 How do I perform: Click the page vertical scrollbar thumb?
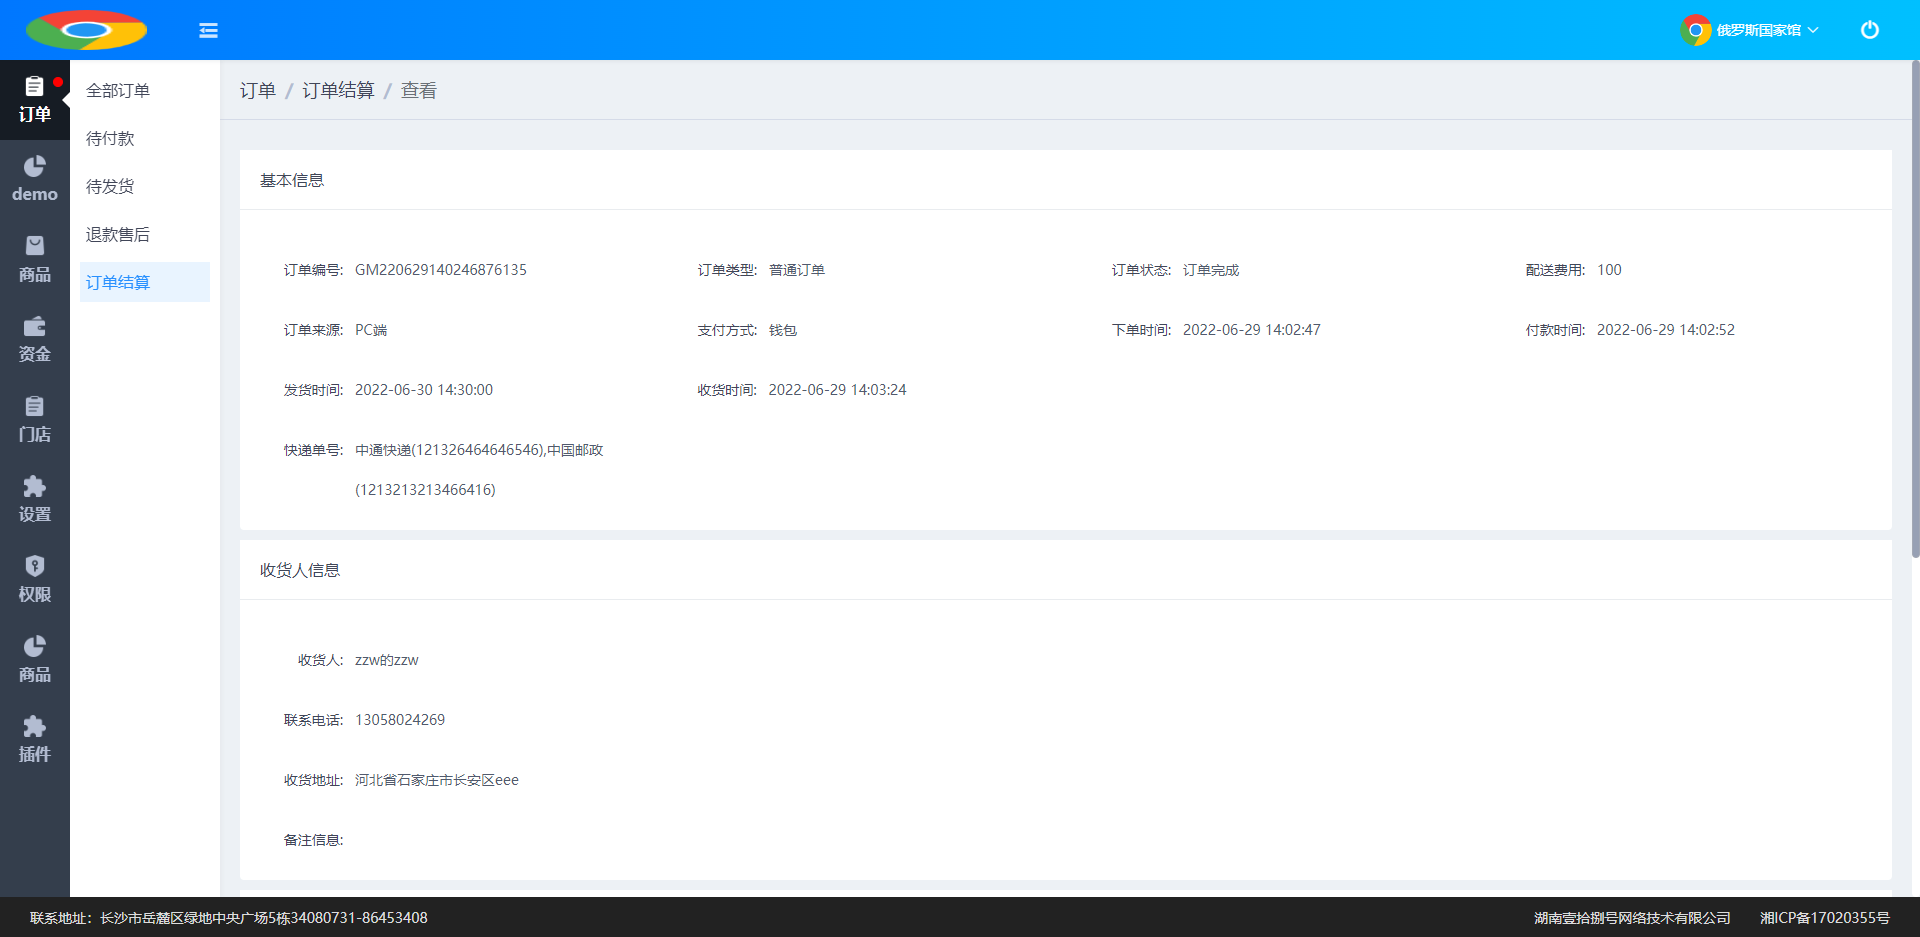coord(1915,308)
